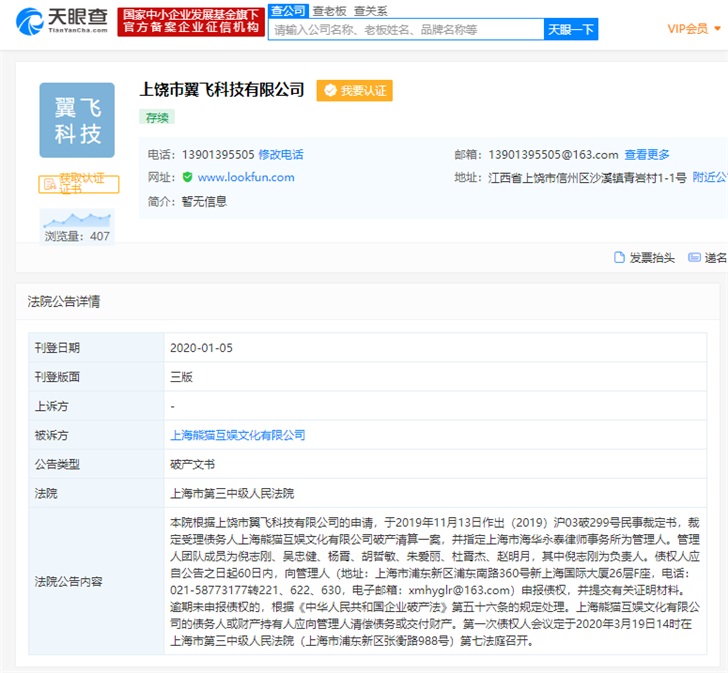Click the 附近公司 link after the address

pos(709,177)
